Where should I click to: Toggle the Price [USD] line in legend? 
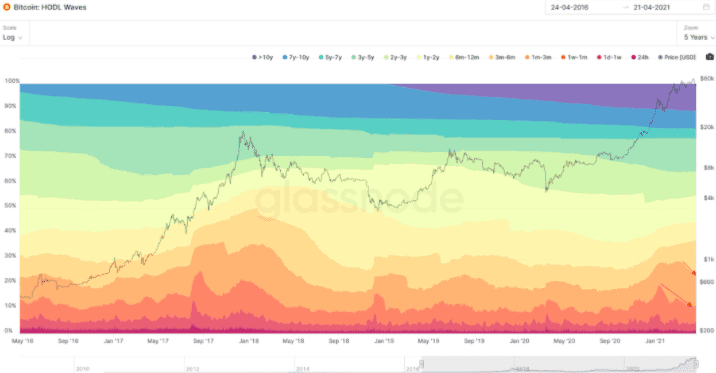point(677,58)
